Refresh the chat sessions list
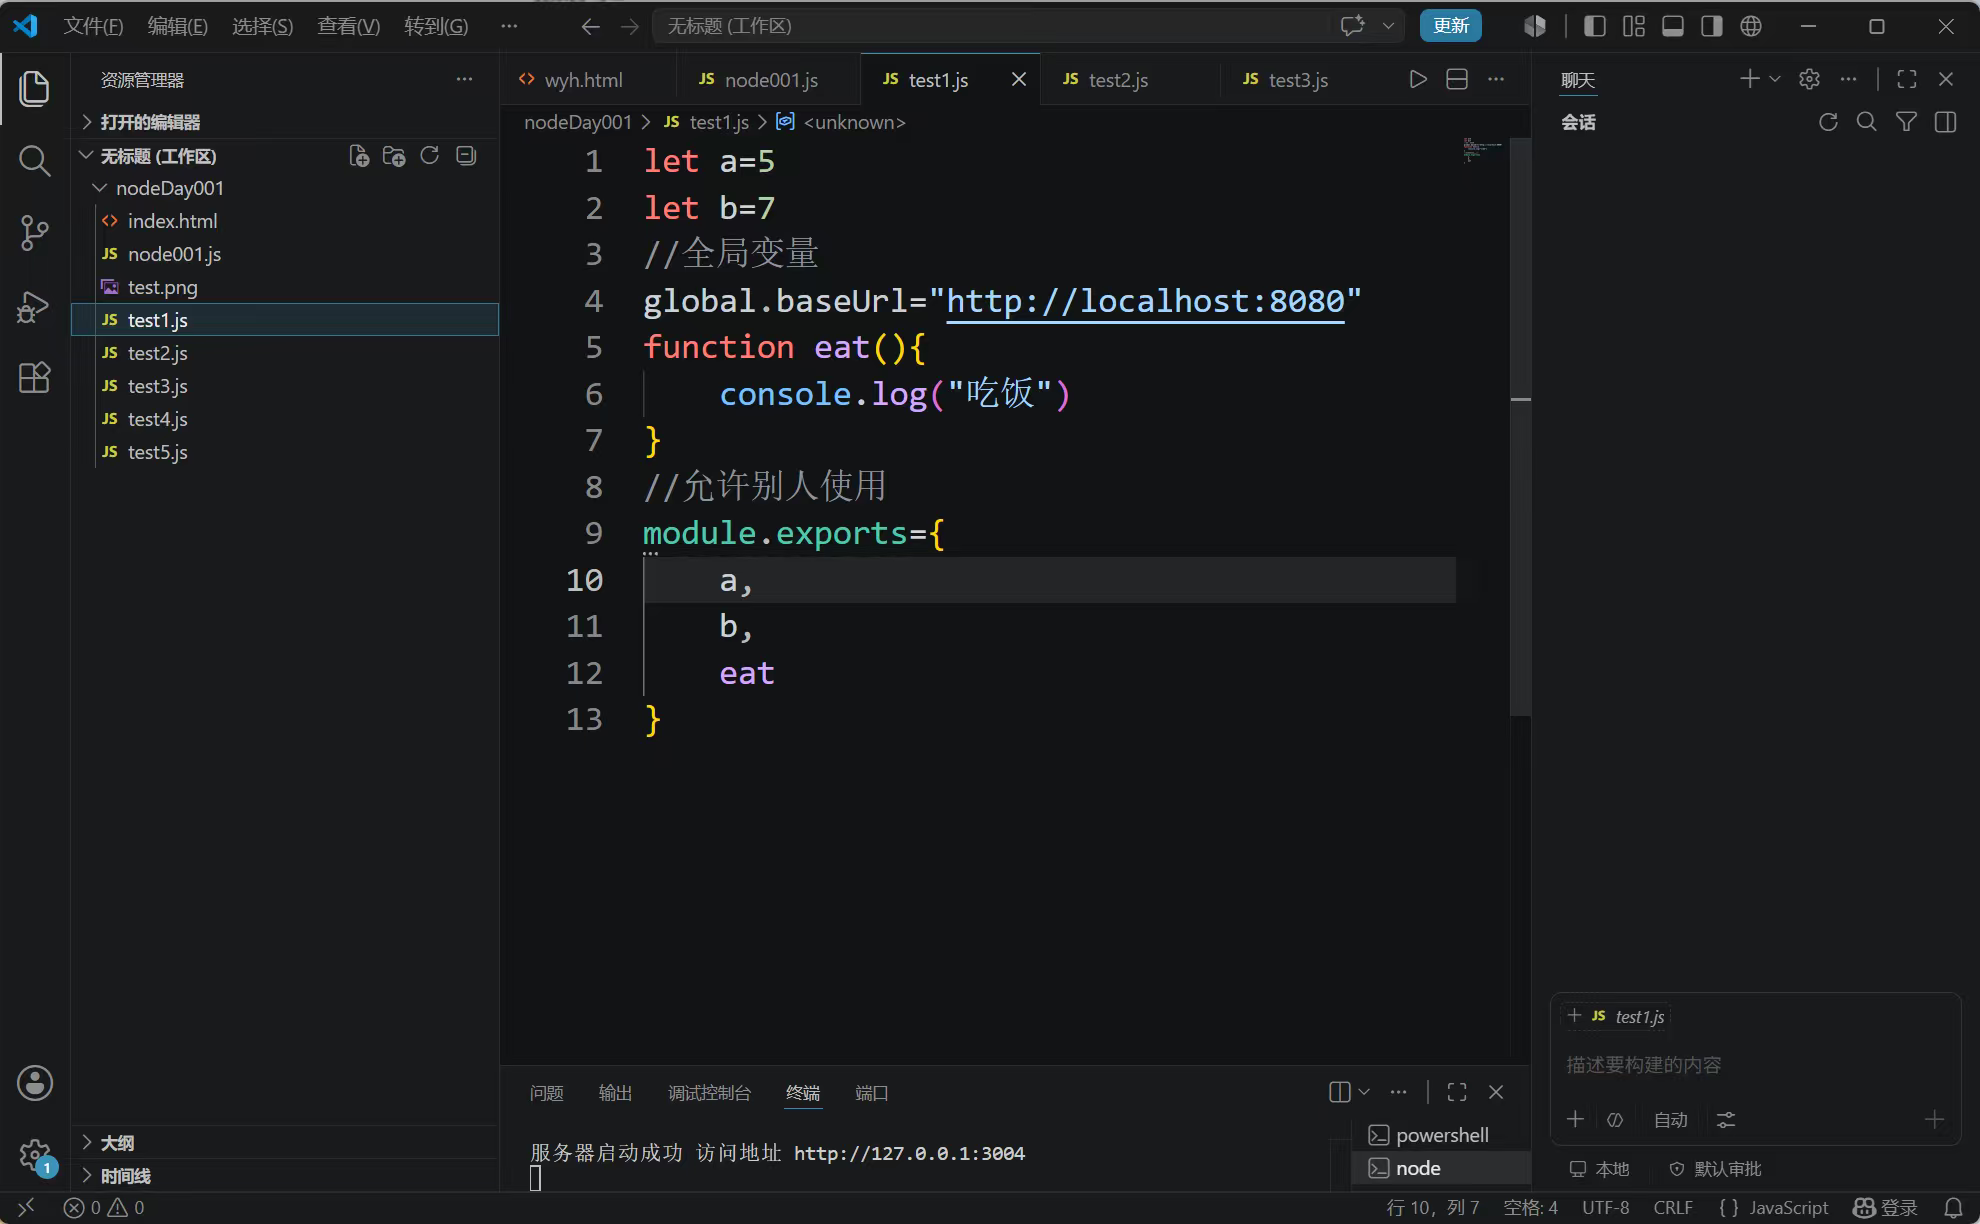1980x1224 pixels. pos(1828,122)
